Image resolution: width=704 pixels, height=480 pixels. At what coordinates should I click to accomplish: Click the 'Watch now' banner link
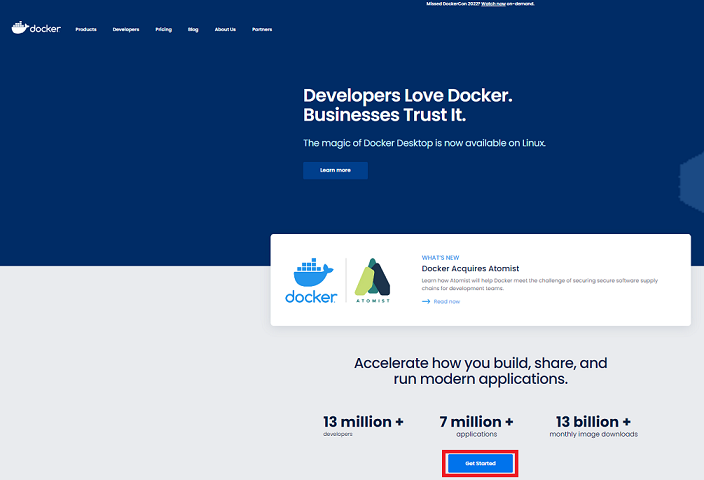[493, 4]
